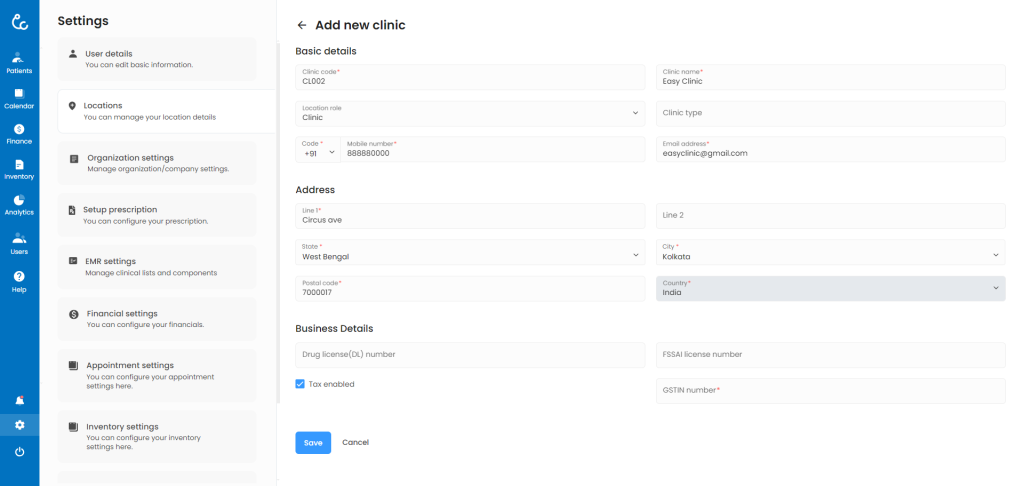Click the power logout icon
The image size is (1024, 486).
coord(19,452)
